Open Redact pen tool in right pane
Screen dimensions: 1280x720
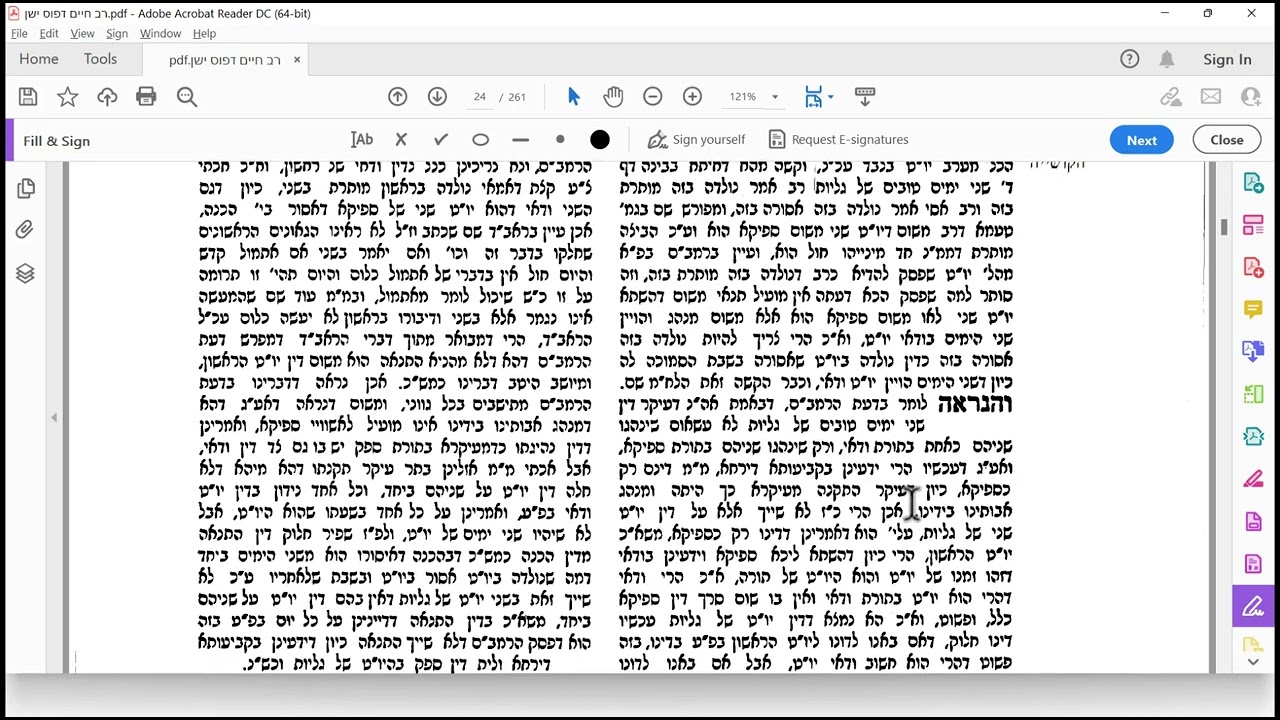tap(1254, 479)
